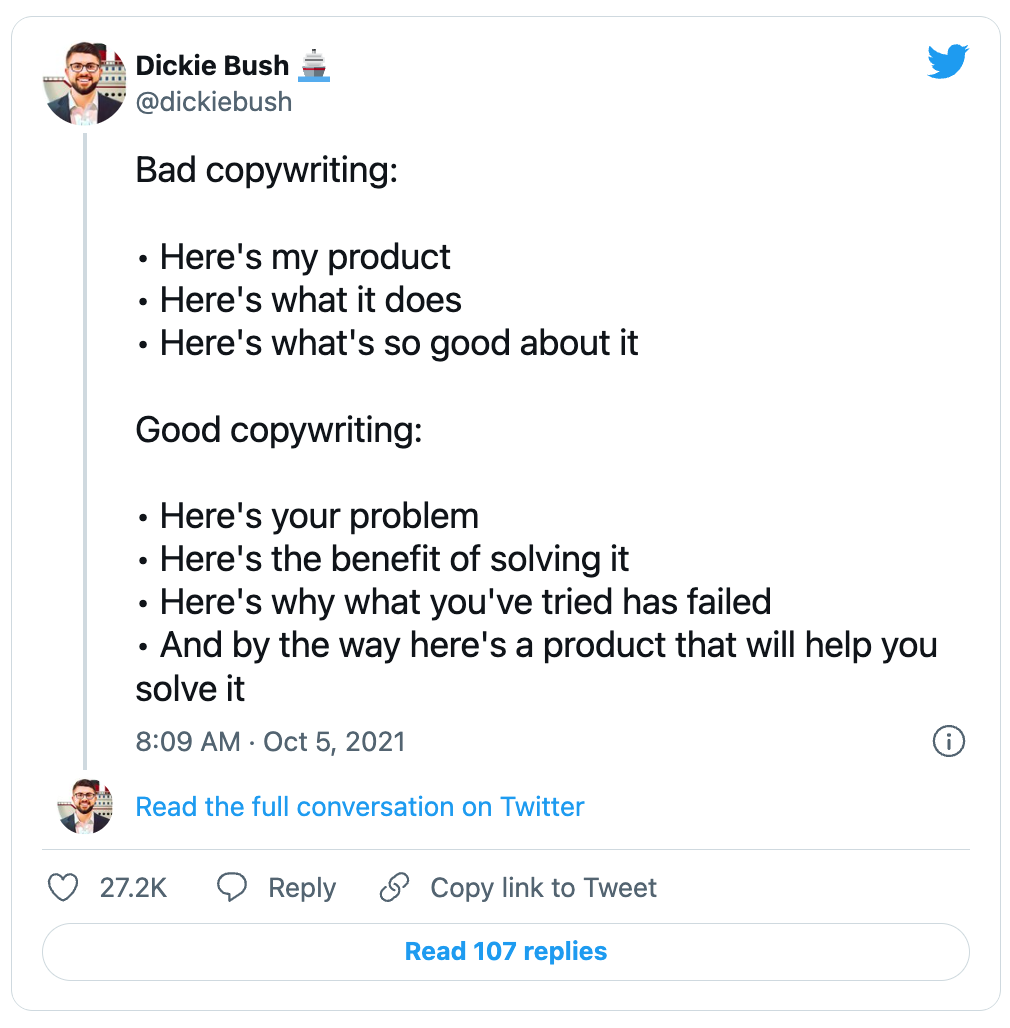This screenshot has height=1028, width=1010.
Task: Click the small avatar beside the conversation link
Action: (x=85, y=807)
